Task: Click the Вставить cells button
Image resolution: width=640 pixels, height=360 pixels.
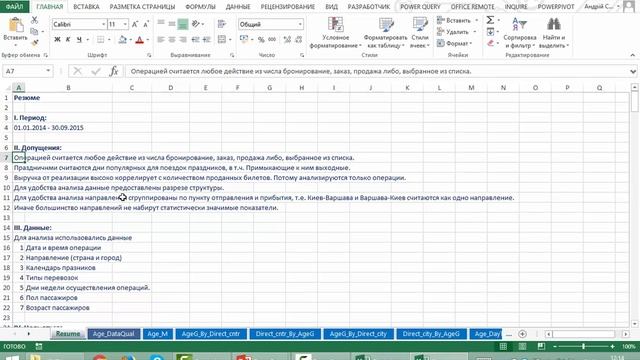Action: click(454, 20)
